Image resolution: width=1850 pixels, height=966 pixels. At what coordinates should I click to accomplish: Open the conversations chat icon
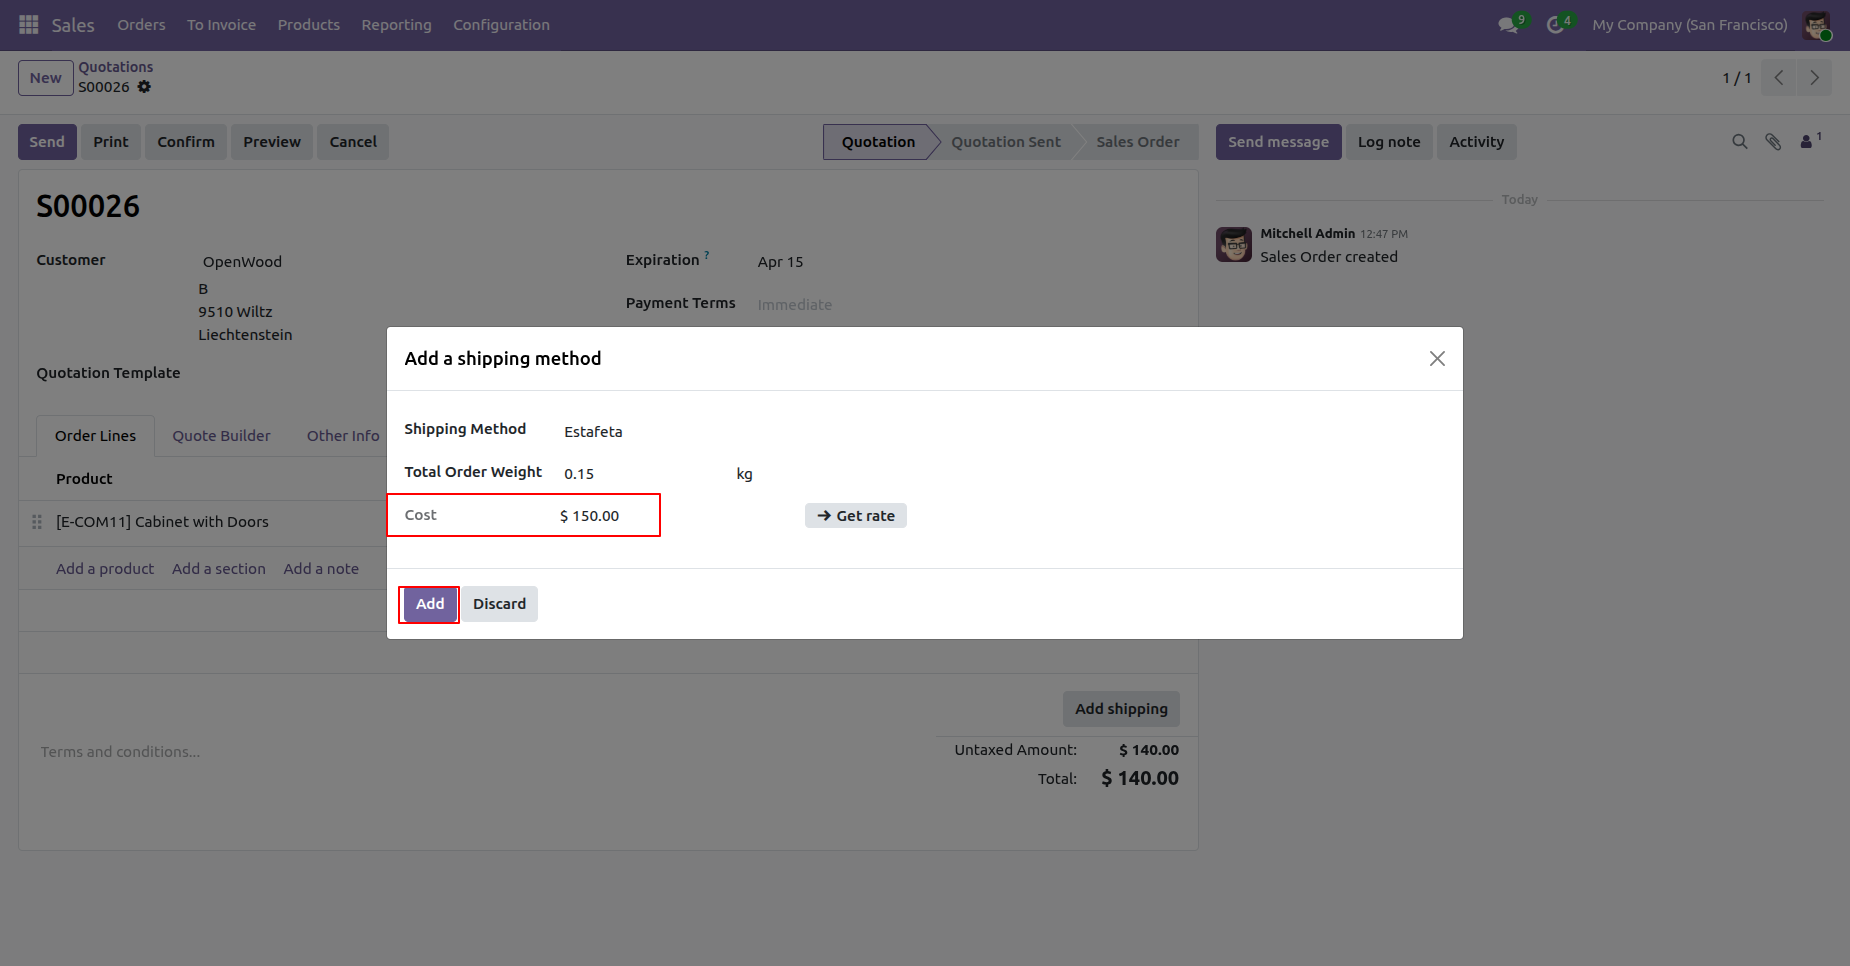point(1508,25)
